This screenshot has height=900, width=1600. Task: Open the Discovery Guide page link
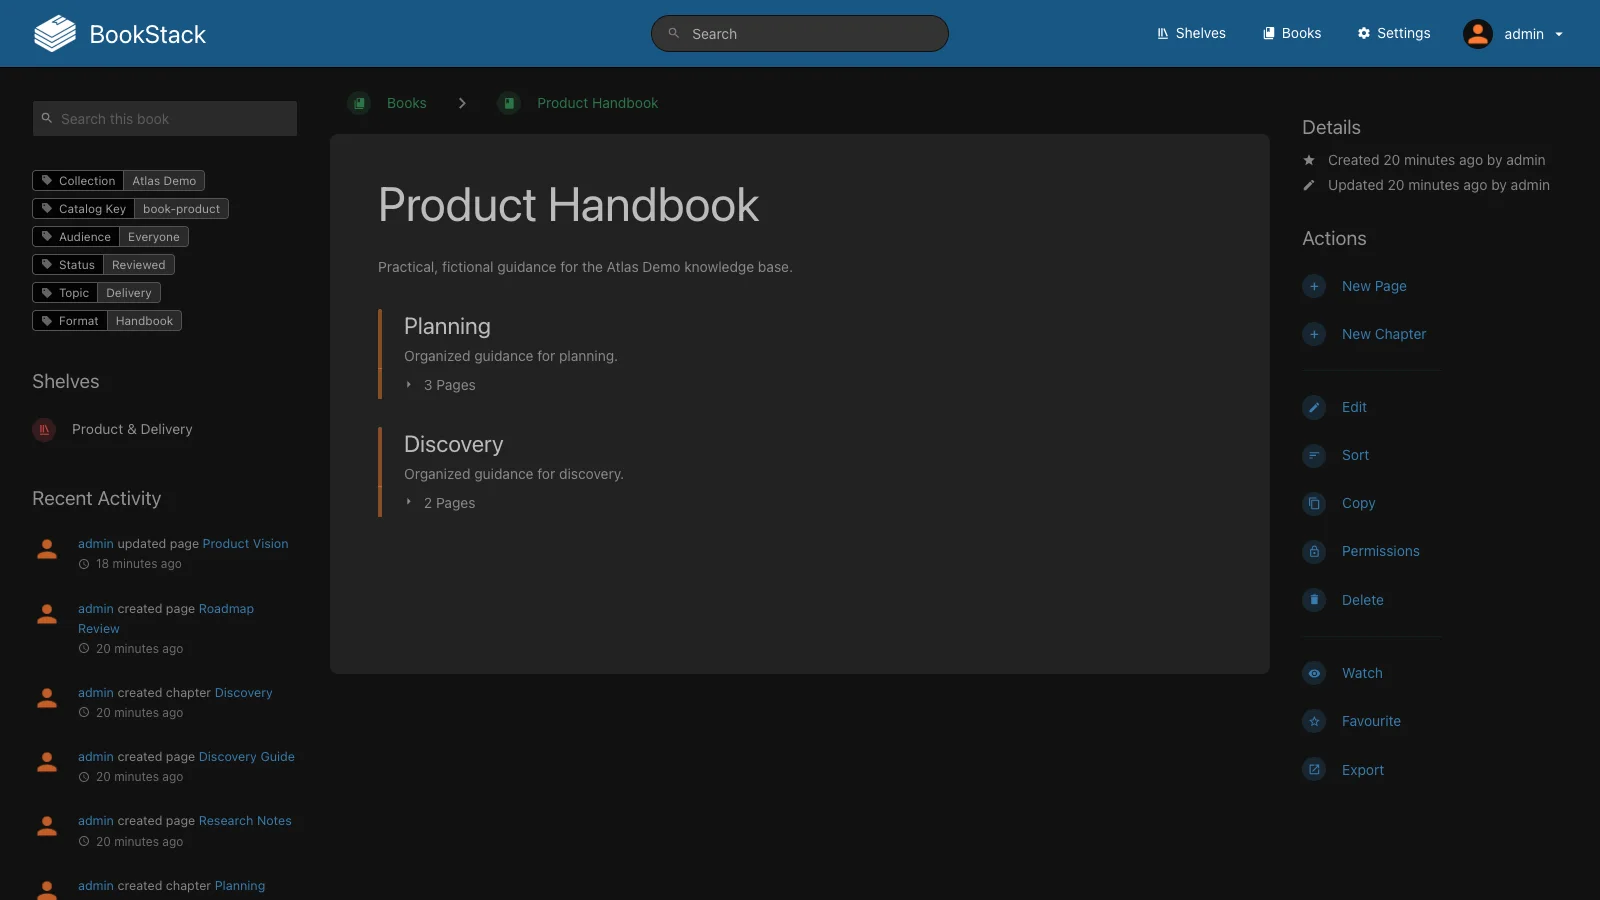[247, 757]
